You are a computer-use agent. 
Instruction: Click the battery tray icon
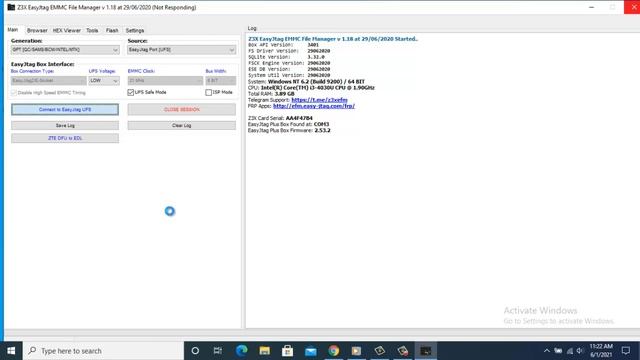coord(558,351)
